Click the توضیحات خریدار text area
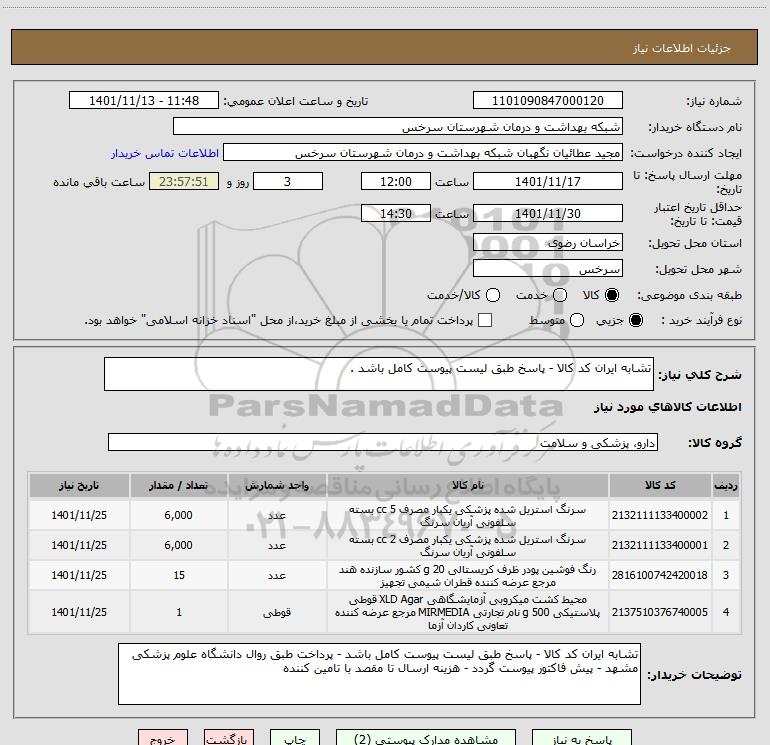 click(379, 674)
